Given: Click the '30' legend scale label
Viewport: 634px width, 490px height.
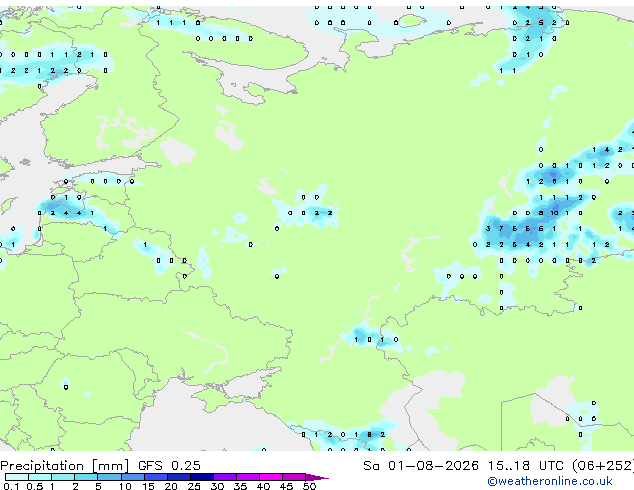Looking at the screenshot, I should pyautogui.click(x=217, y=486).
